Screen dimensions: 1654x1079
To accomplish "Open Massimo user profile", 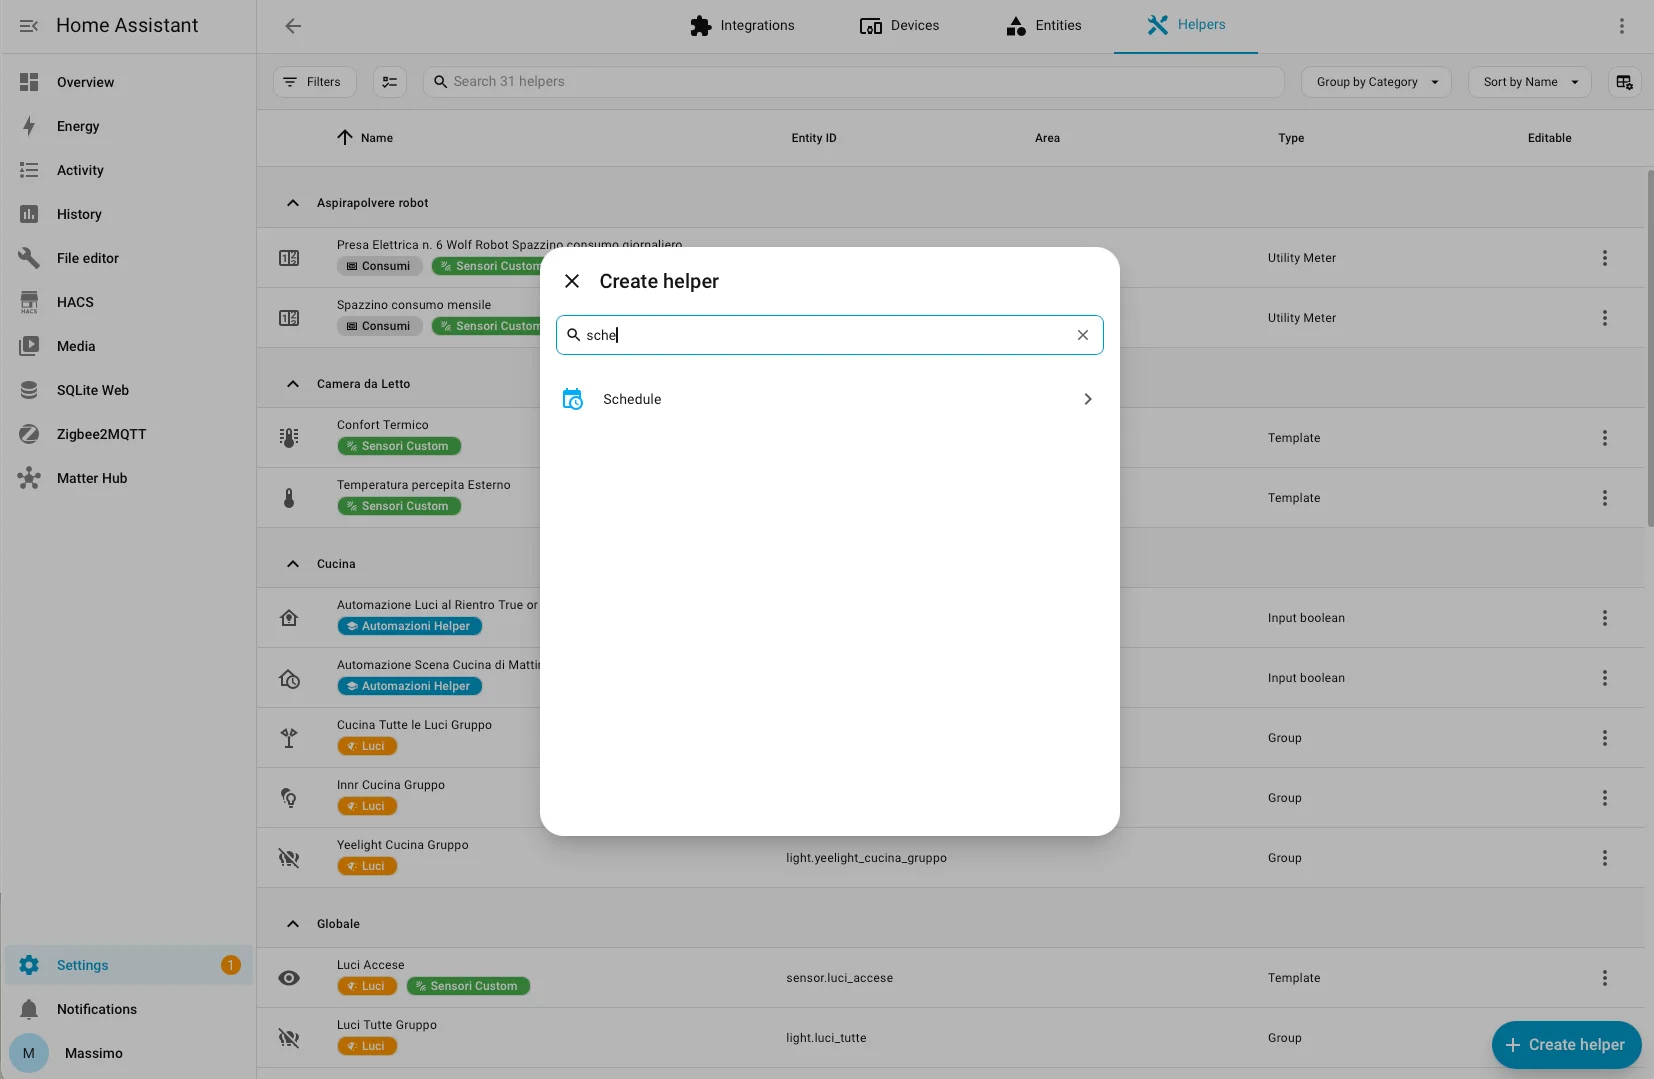I will coord(128,1053).
